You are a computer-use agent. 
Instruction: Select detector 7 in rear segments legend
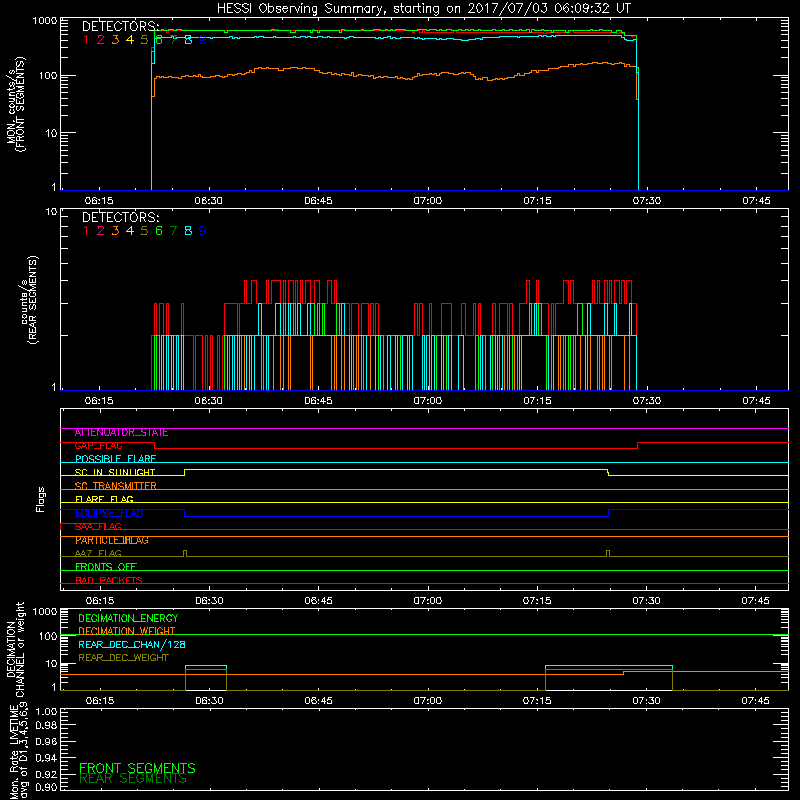173,231
